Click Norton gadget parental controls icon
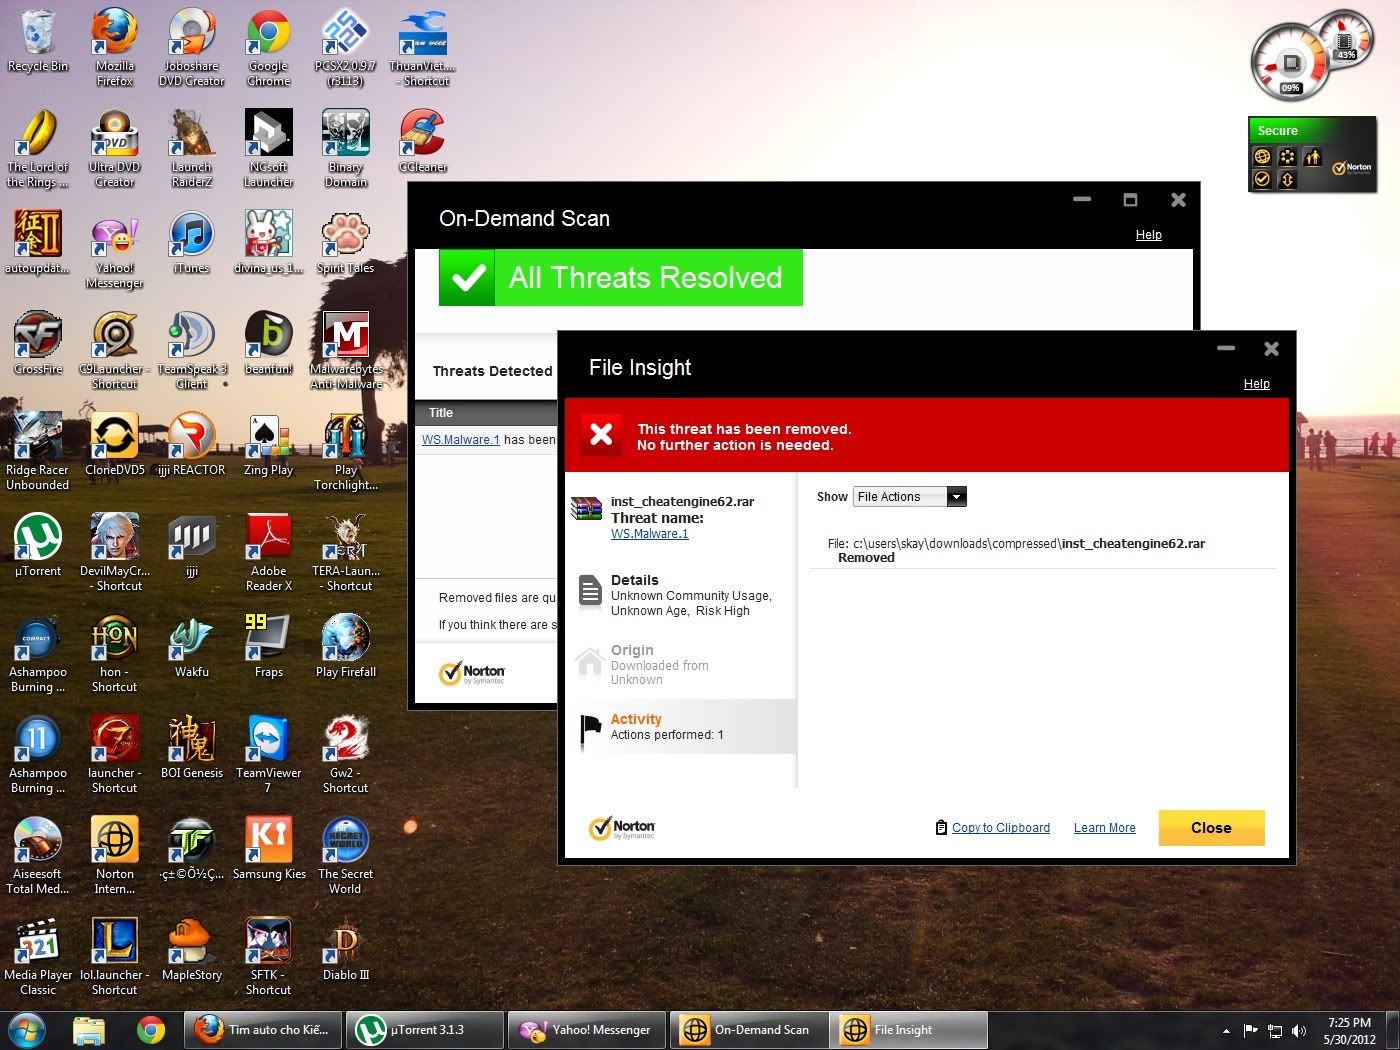1400x1050 pixels. pyautogui.click(x=1313, y=157)
